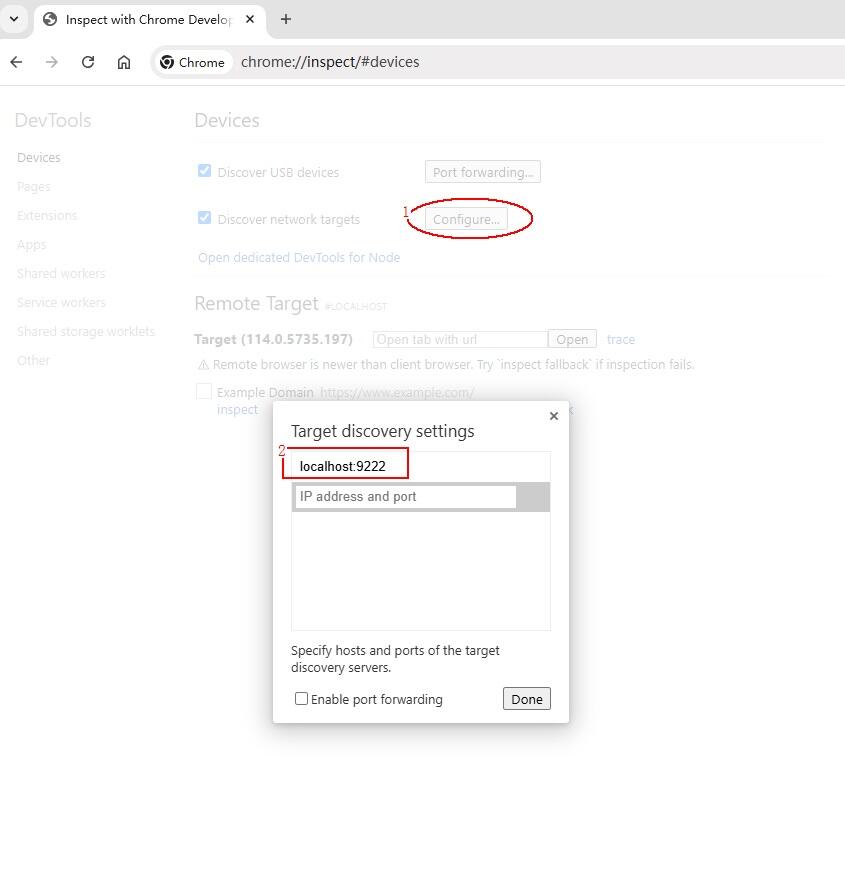Toggle Discover network targets checkbox
The width and height of the screenshot is (845, 883).
(205, 218)
